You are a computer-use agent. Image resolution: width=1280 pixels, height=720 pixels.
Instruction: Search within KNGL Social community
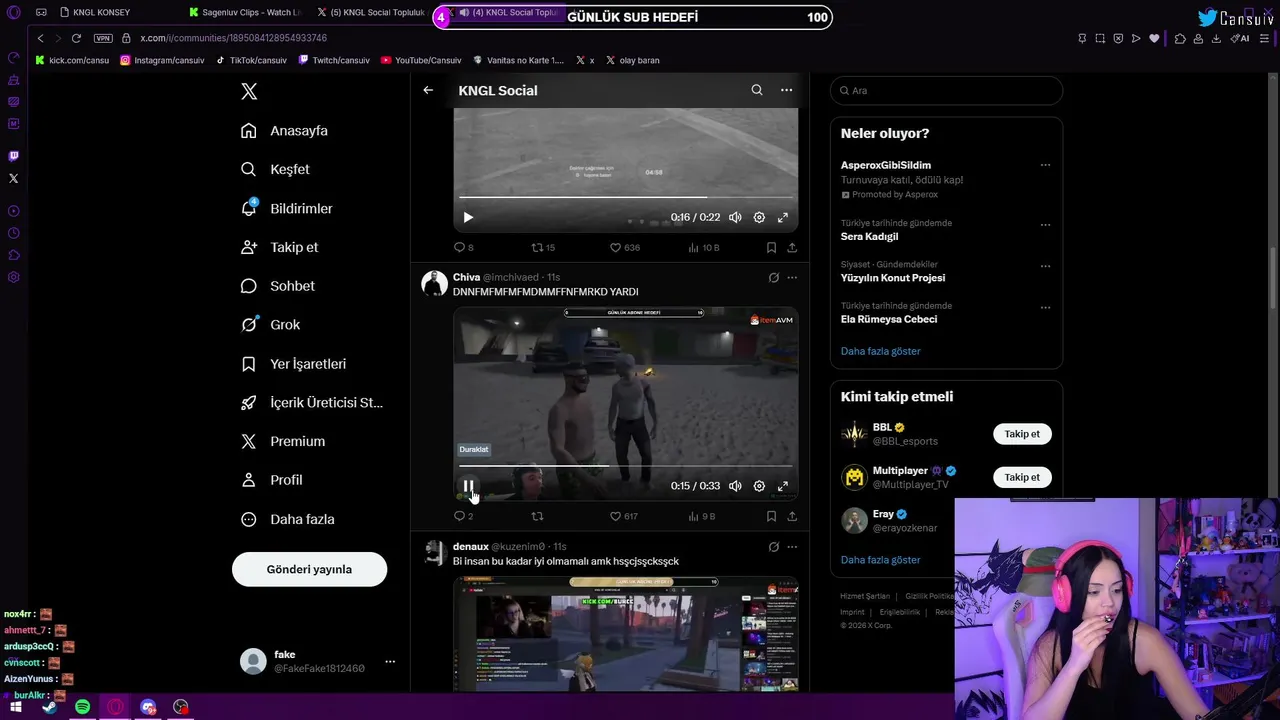point(757,90)
